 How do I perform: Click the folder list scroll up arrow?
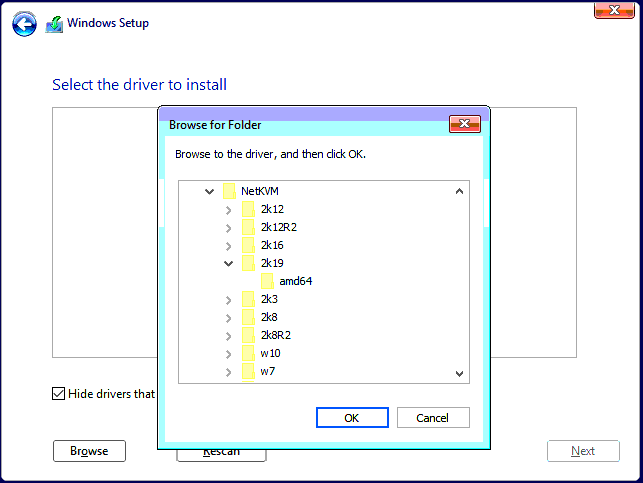click(x=459, y=191)
